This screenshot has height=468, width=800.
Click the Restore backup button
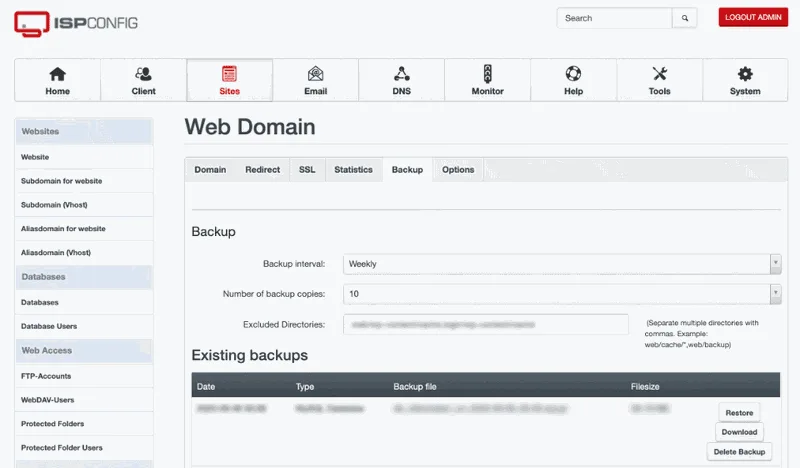coord(739,412)
